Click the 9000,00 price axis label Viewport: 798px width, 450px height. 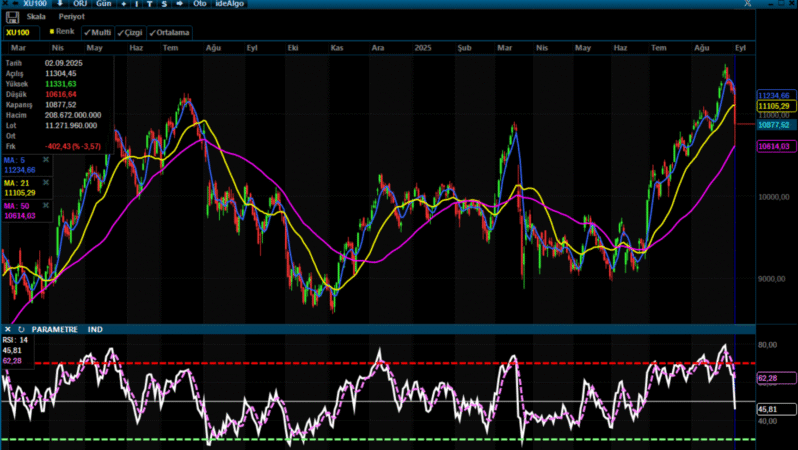pyautogui.click(x=772, y=279)
